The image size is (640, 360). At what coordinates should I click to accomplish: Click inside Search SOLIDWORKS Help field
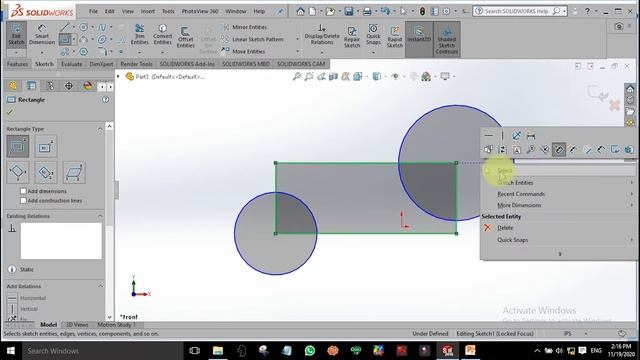pyautogui.click(x=516, y=11)
